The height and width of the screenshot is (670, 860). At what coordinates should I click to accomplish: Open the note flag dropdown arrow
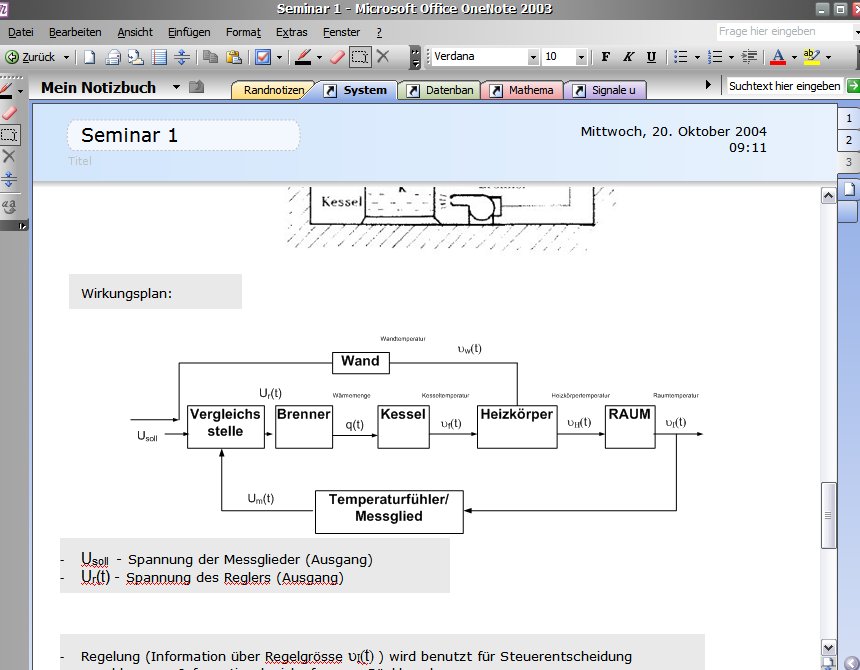tap(279, 57)
